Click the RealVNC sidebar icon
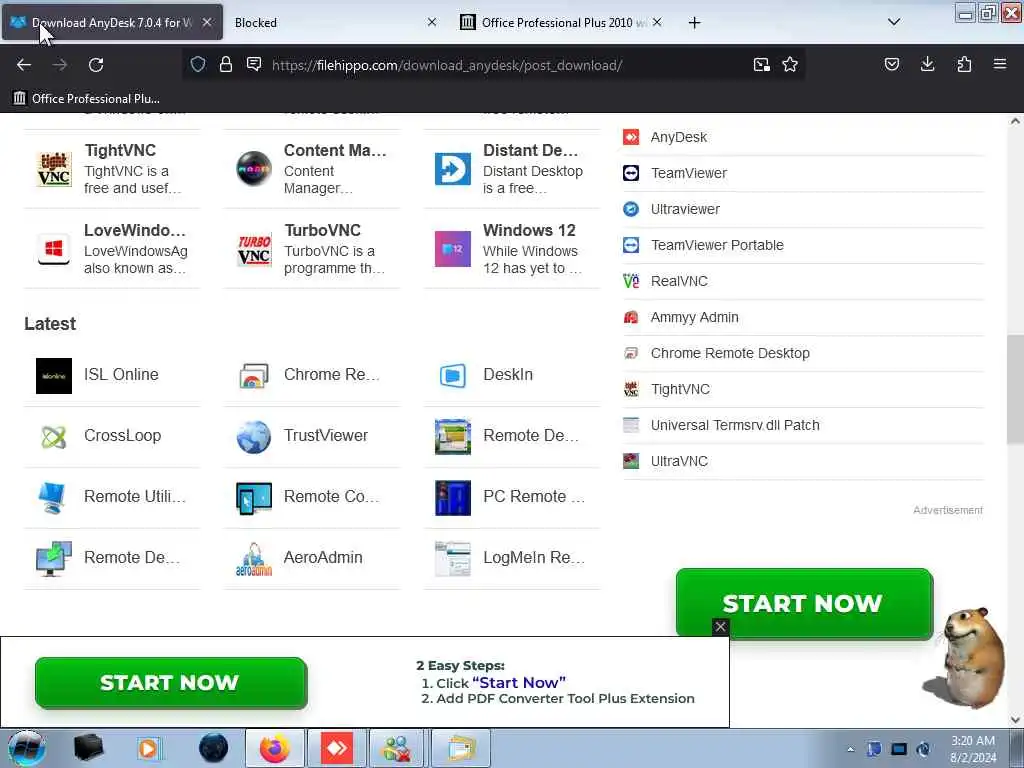The width and height of the screenshot is (1024, 768). pos(631,281)
